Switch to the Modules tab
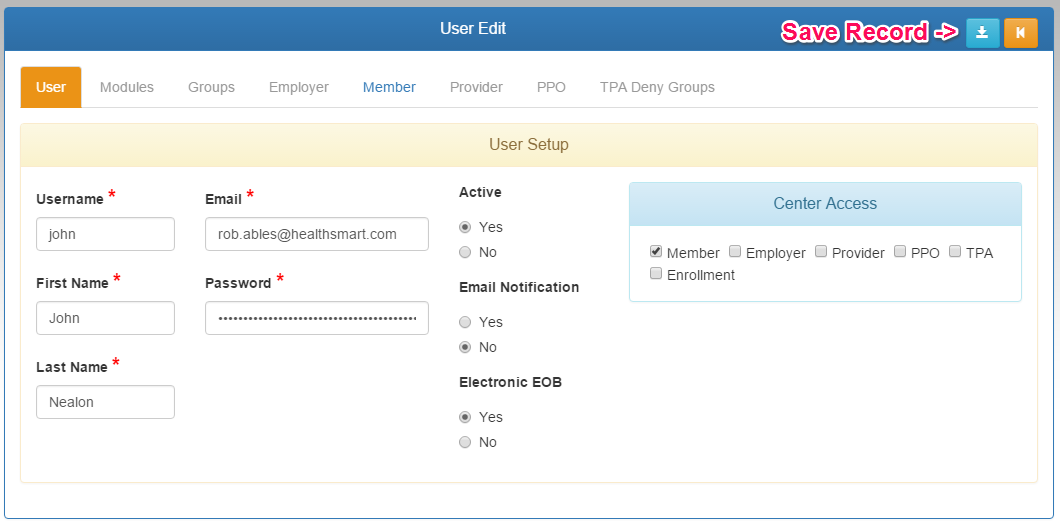The width and height of the screenshot is (1060, 525). (127, 87)
